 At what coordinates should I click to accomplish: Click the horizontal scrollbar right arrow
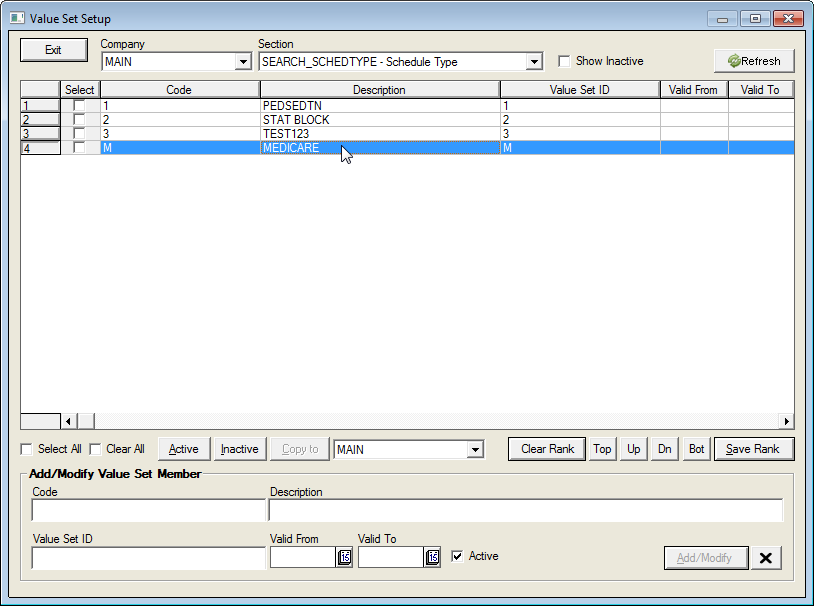click(x=786, y=422)
